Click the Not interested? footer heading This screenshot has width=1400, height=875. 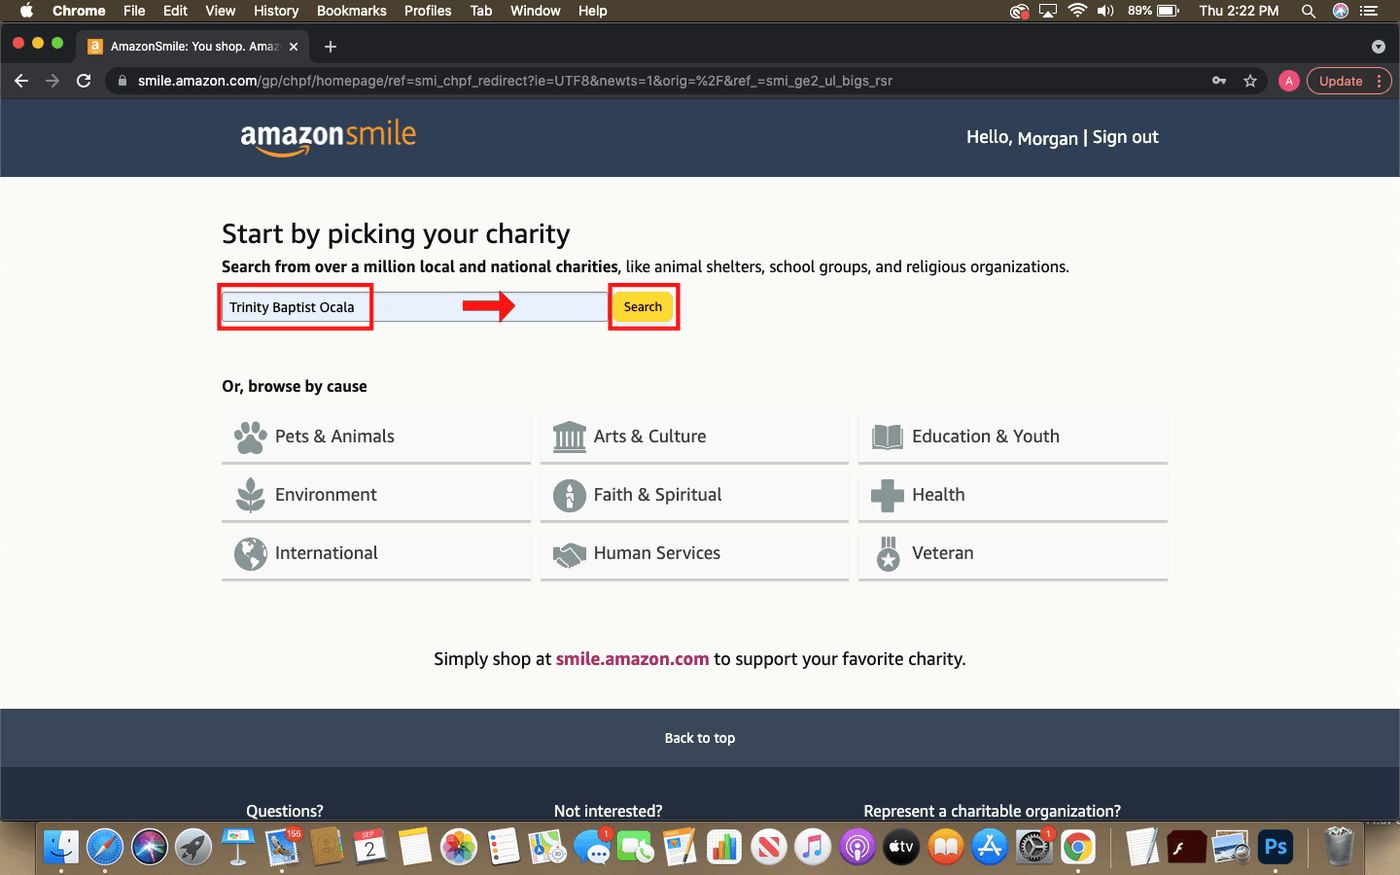608,811
